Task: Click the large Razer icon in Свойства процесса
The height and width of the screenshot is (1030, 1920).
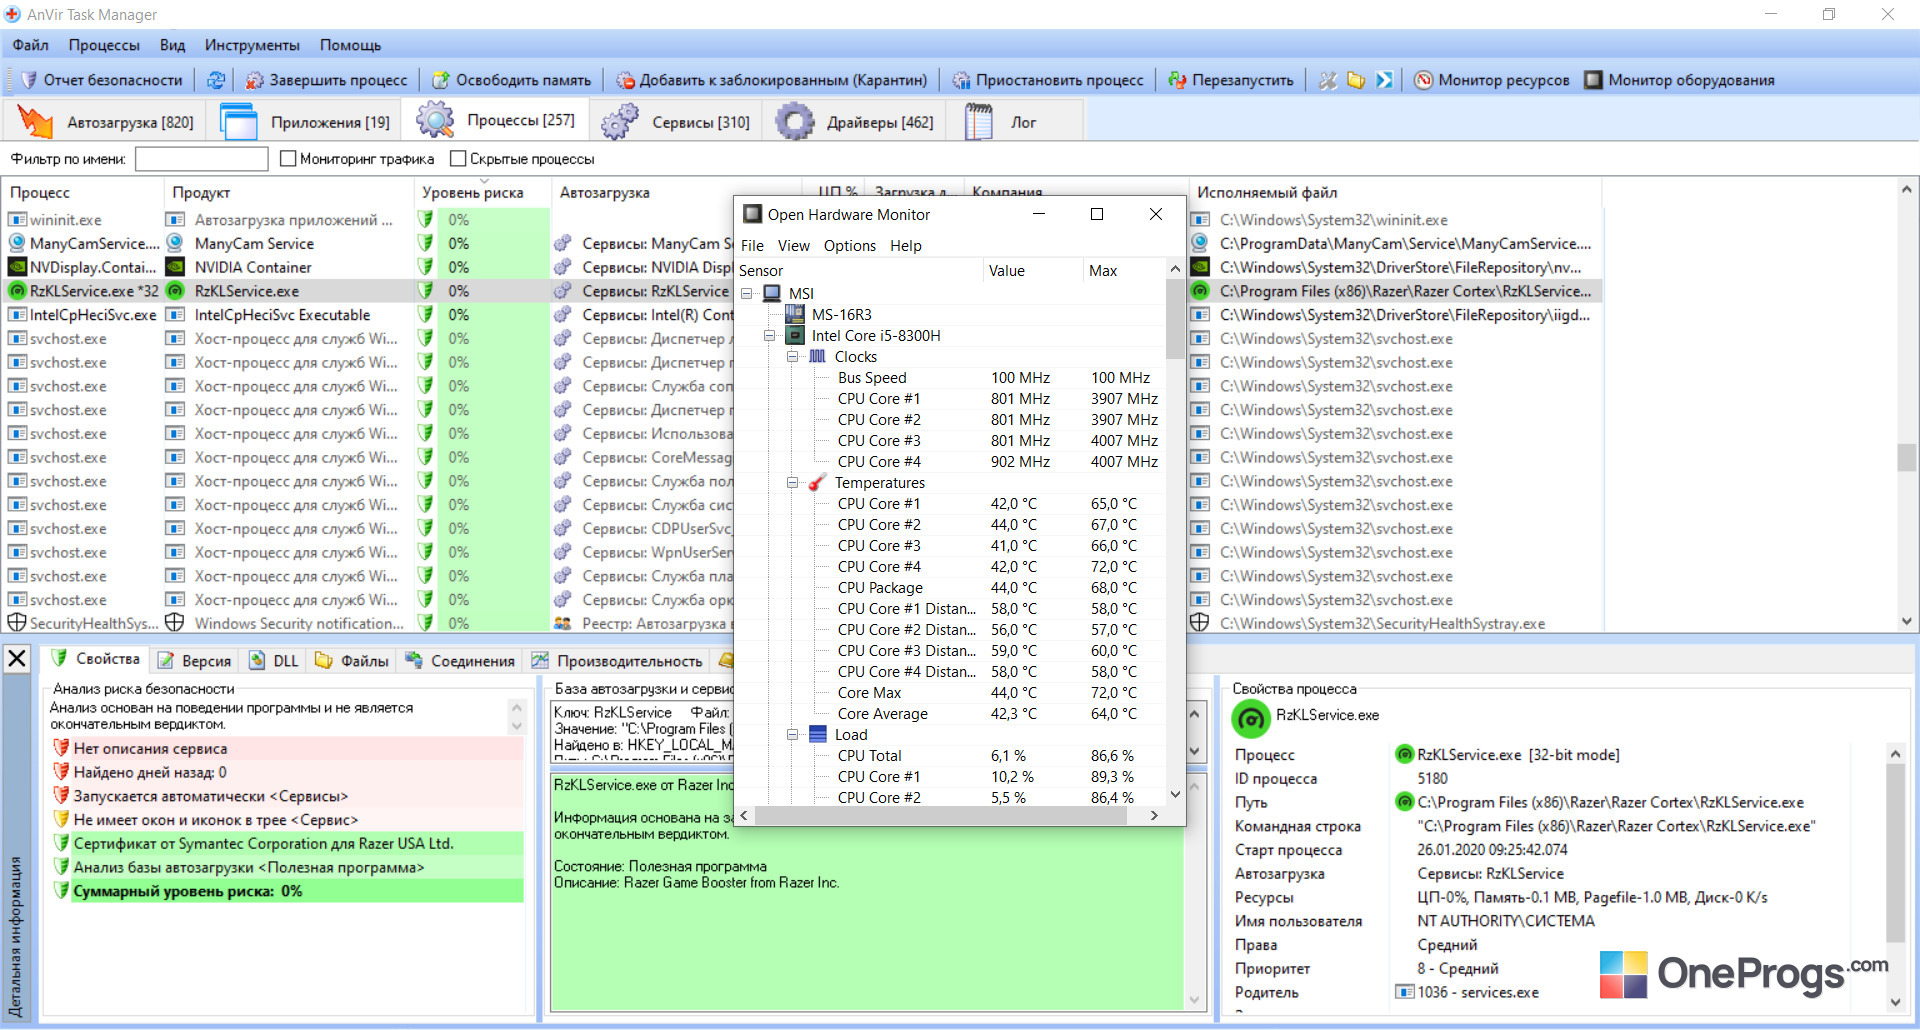Action: [1251, 718]
